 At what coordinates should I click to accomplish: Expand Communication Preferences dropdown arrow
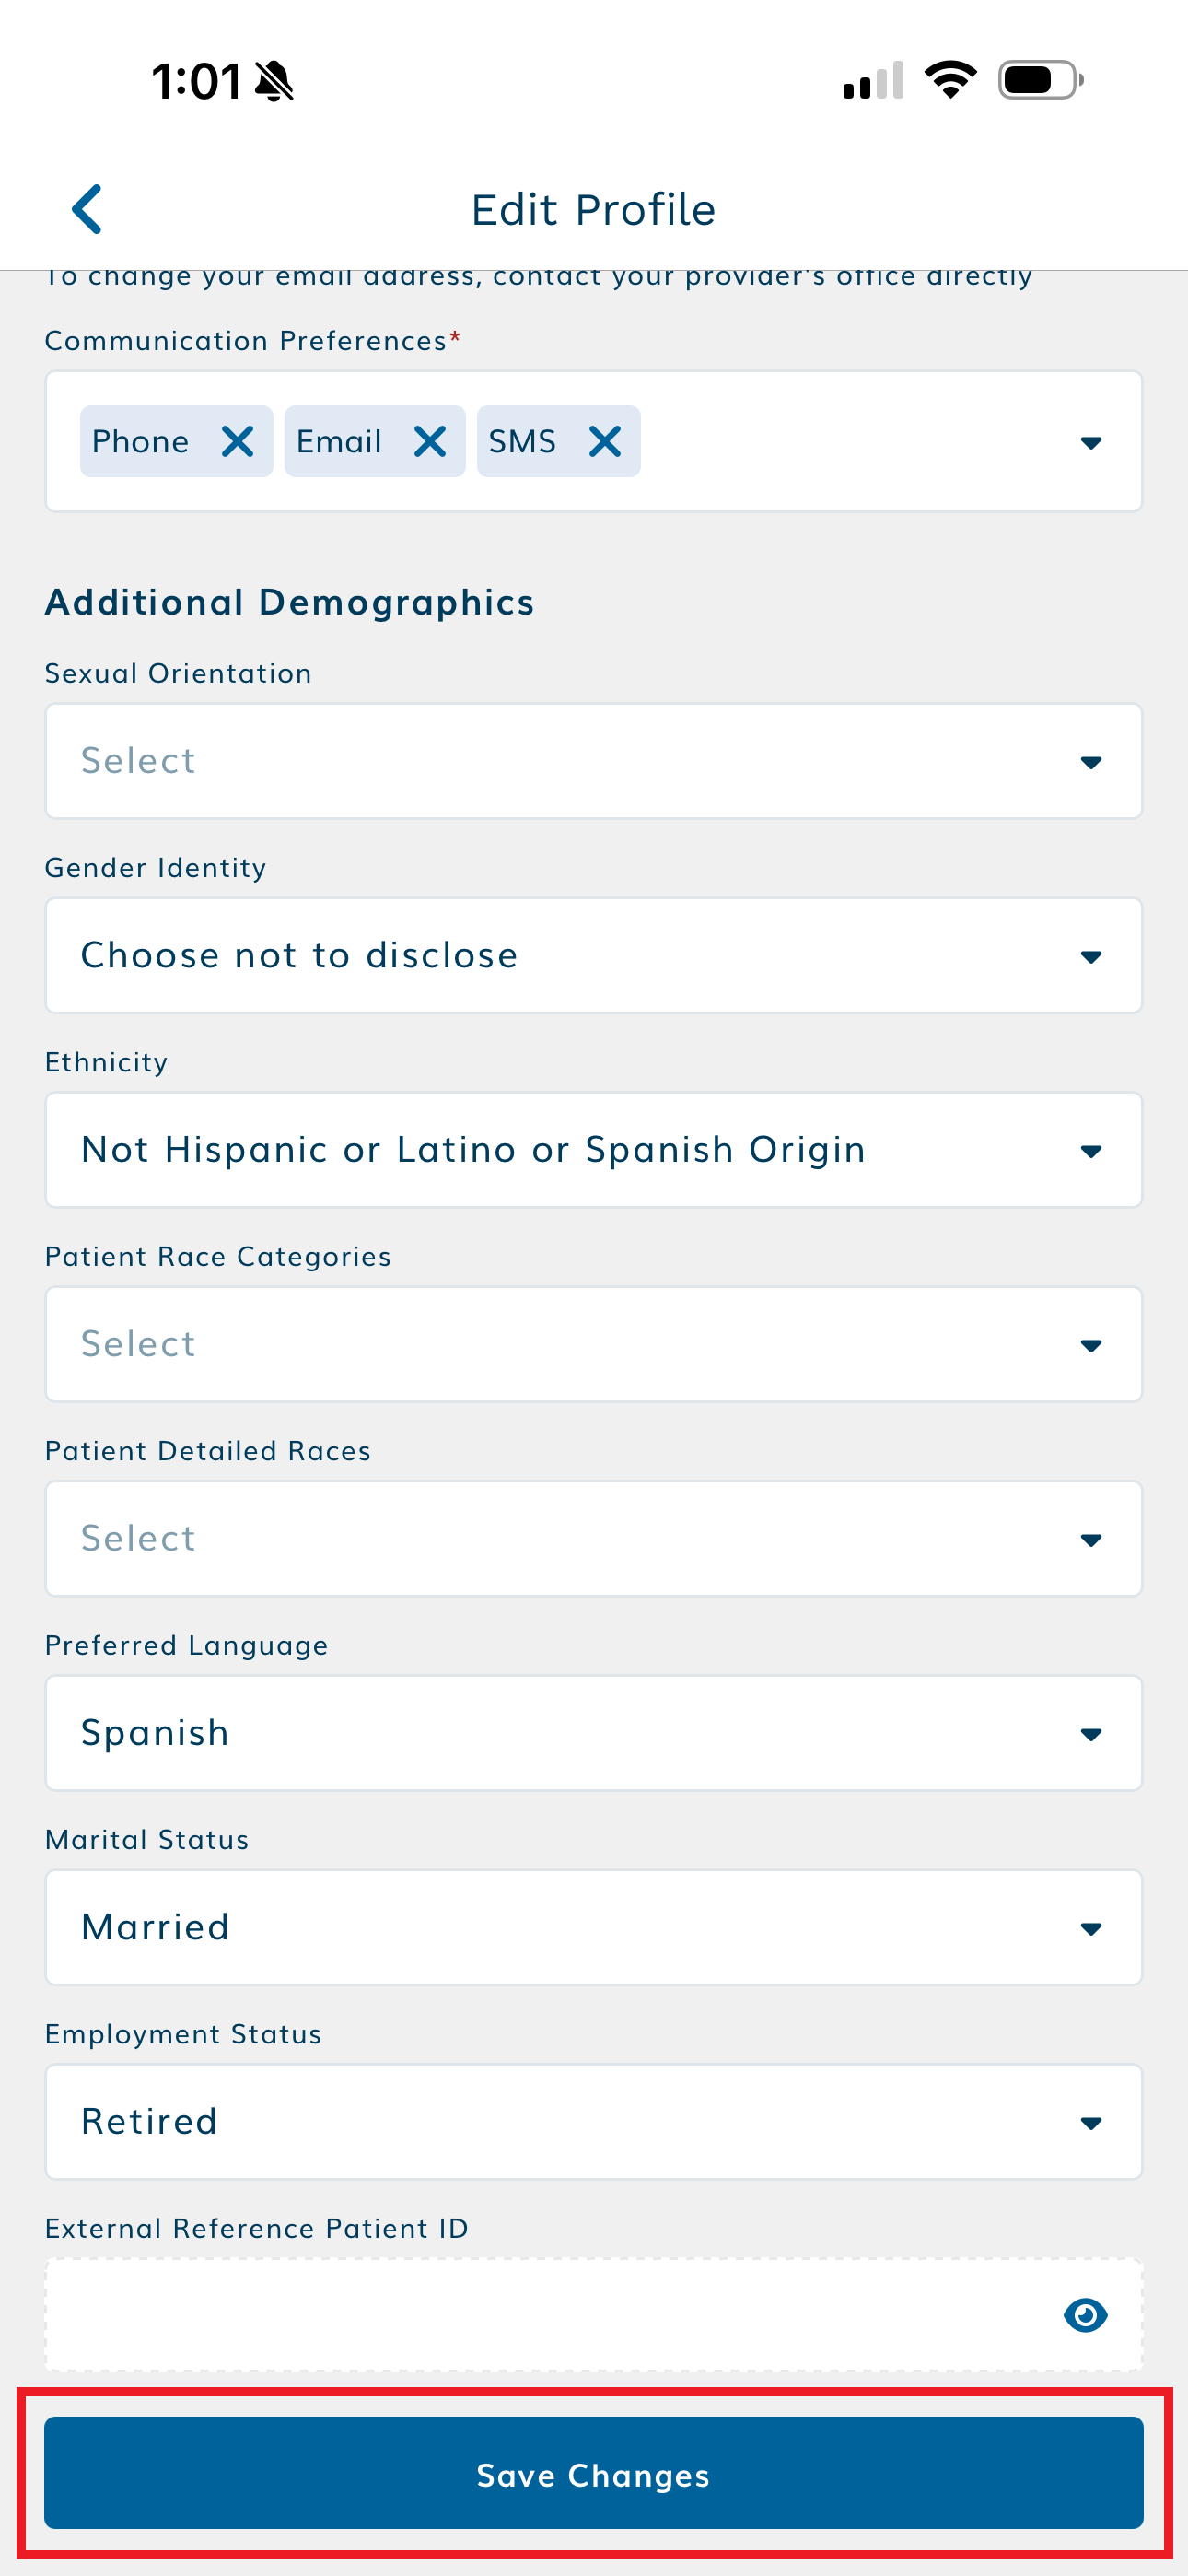pyautogui.click(x=1091, y=443)
